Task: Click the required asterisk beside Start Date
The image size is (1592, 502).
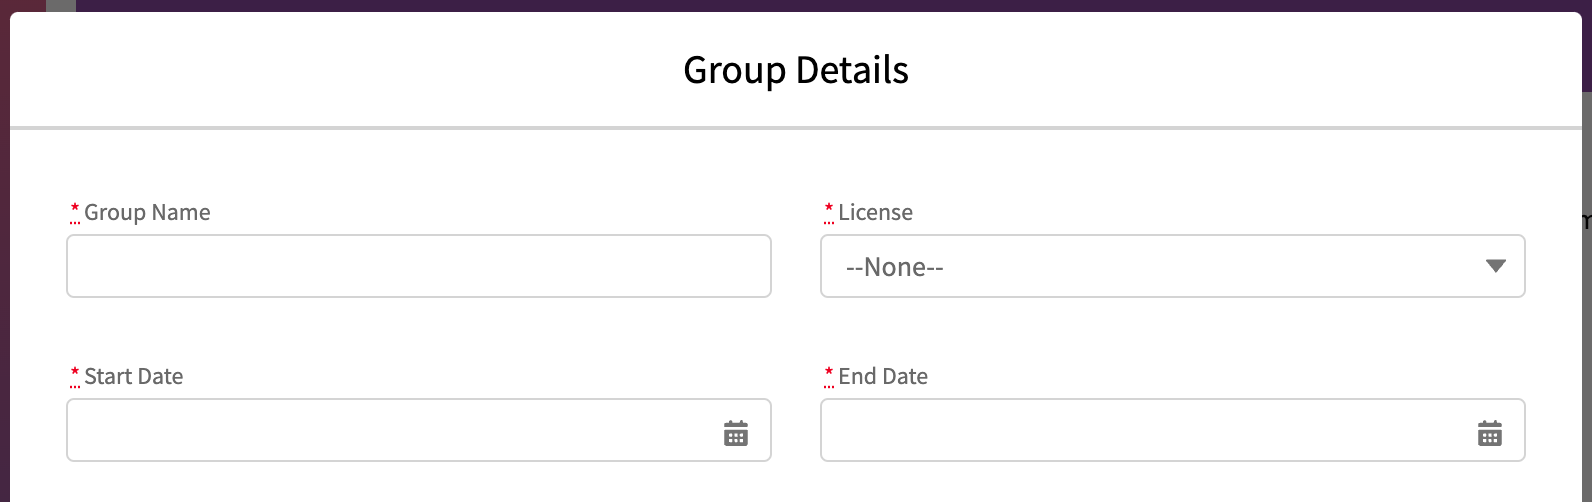Action: click(75, 374)
